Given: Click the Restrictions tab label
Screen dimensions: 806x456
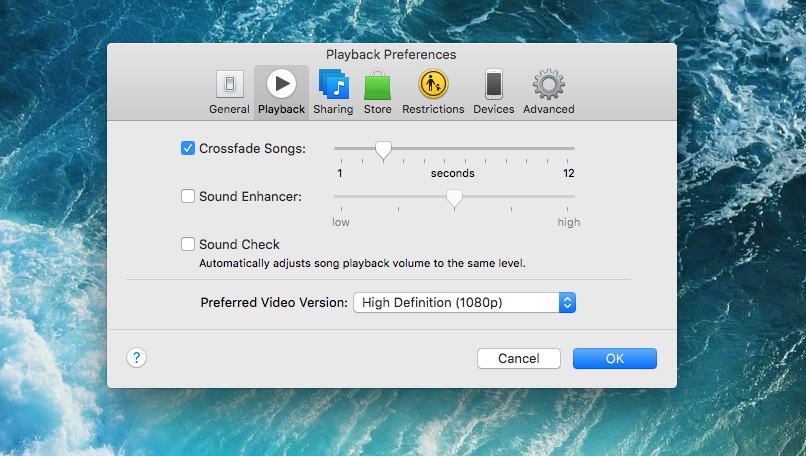Looking at the screenshot, I should tap(433, 109).
